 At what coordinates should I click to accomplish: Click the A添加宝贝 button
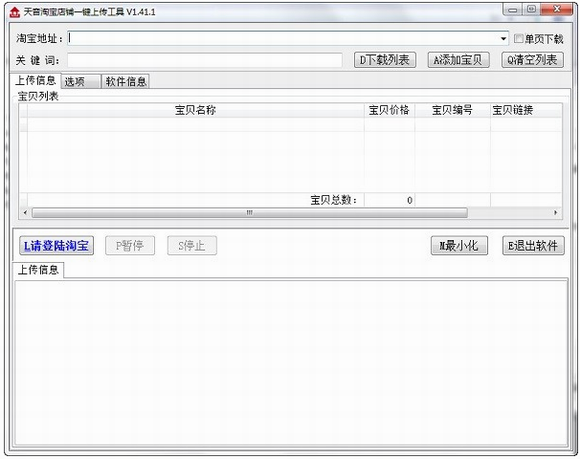458,60
